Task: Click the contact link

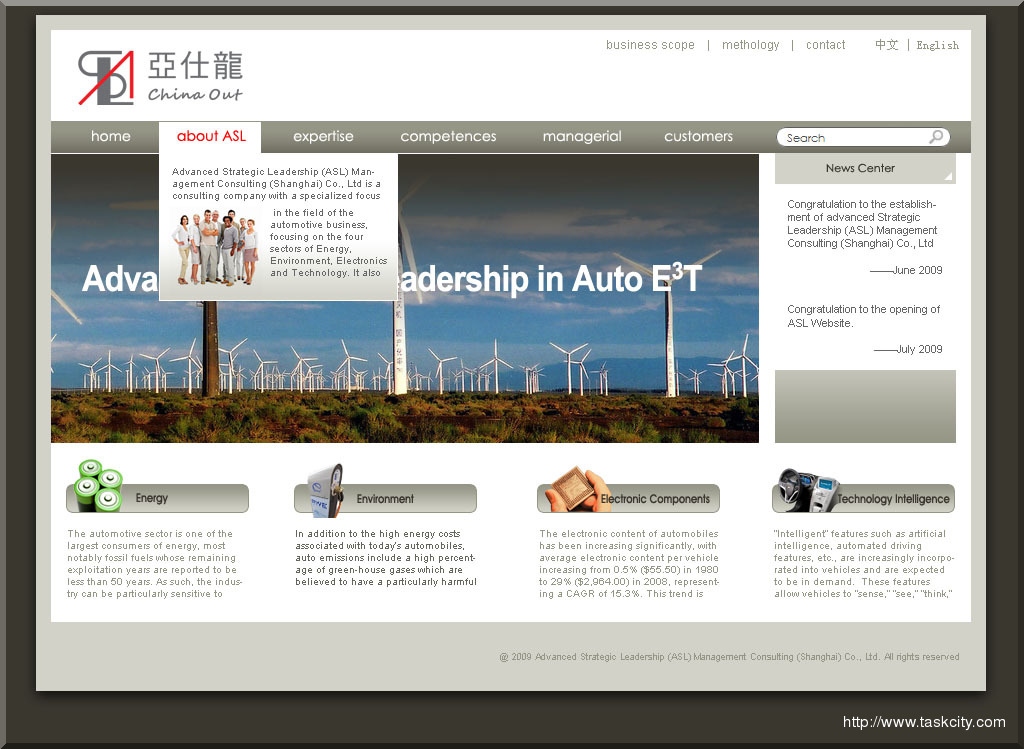Action: click(825, 45)
